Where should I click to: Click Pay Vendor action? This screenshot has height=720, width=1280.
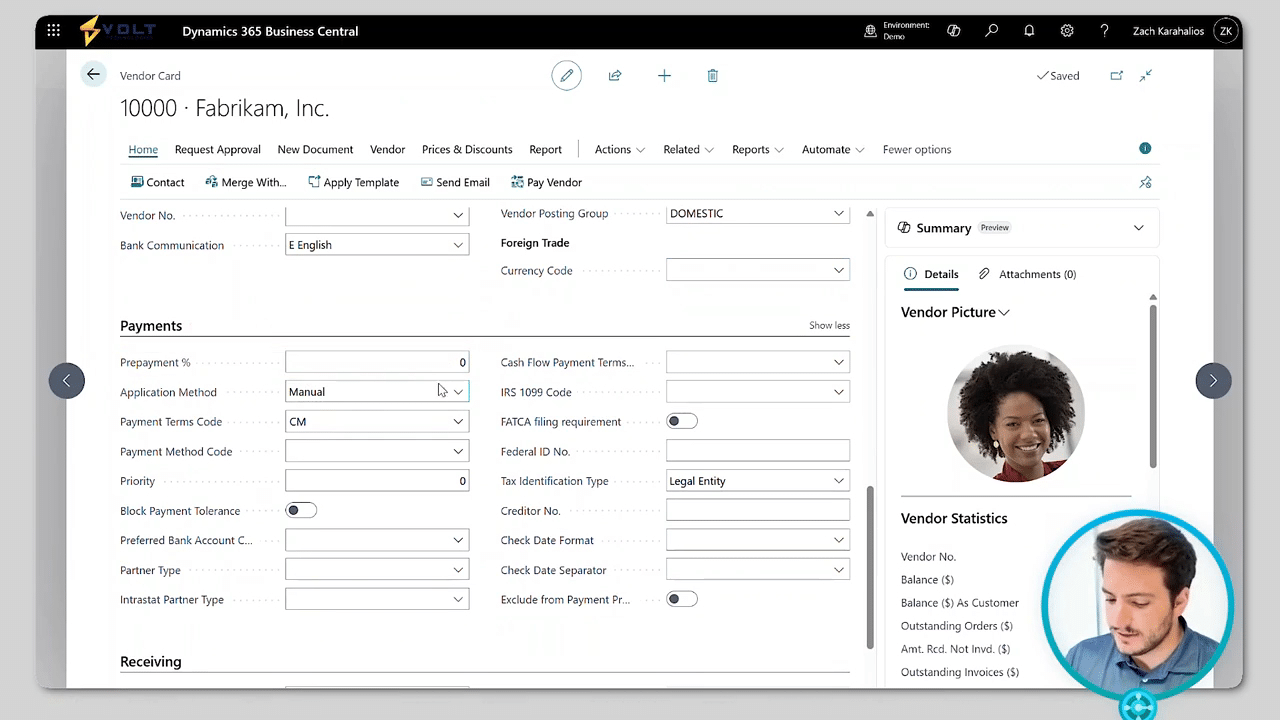[x=546, y=182]
